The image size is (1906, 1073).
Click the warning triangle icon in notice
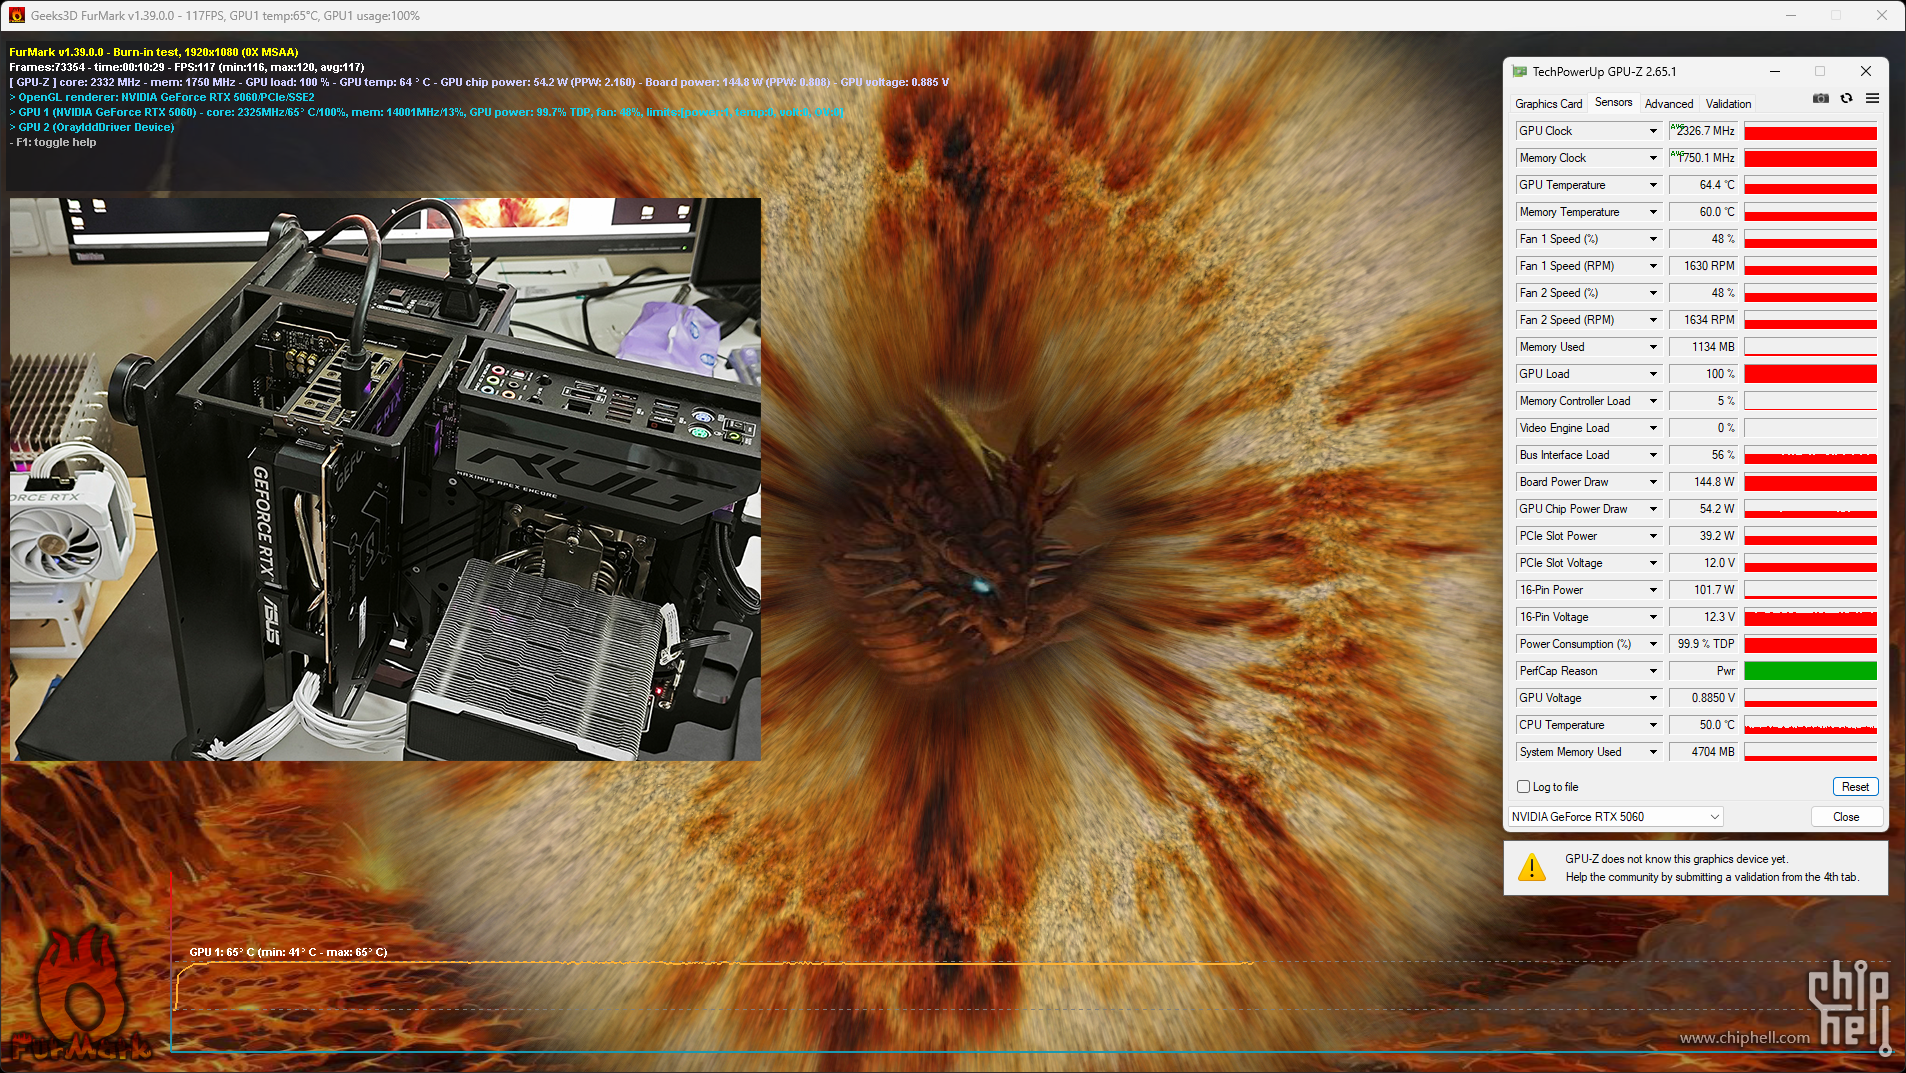coord(1532,867)
